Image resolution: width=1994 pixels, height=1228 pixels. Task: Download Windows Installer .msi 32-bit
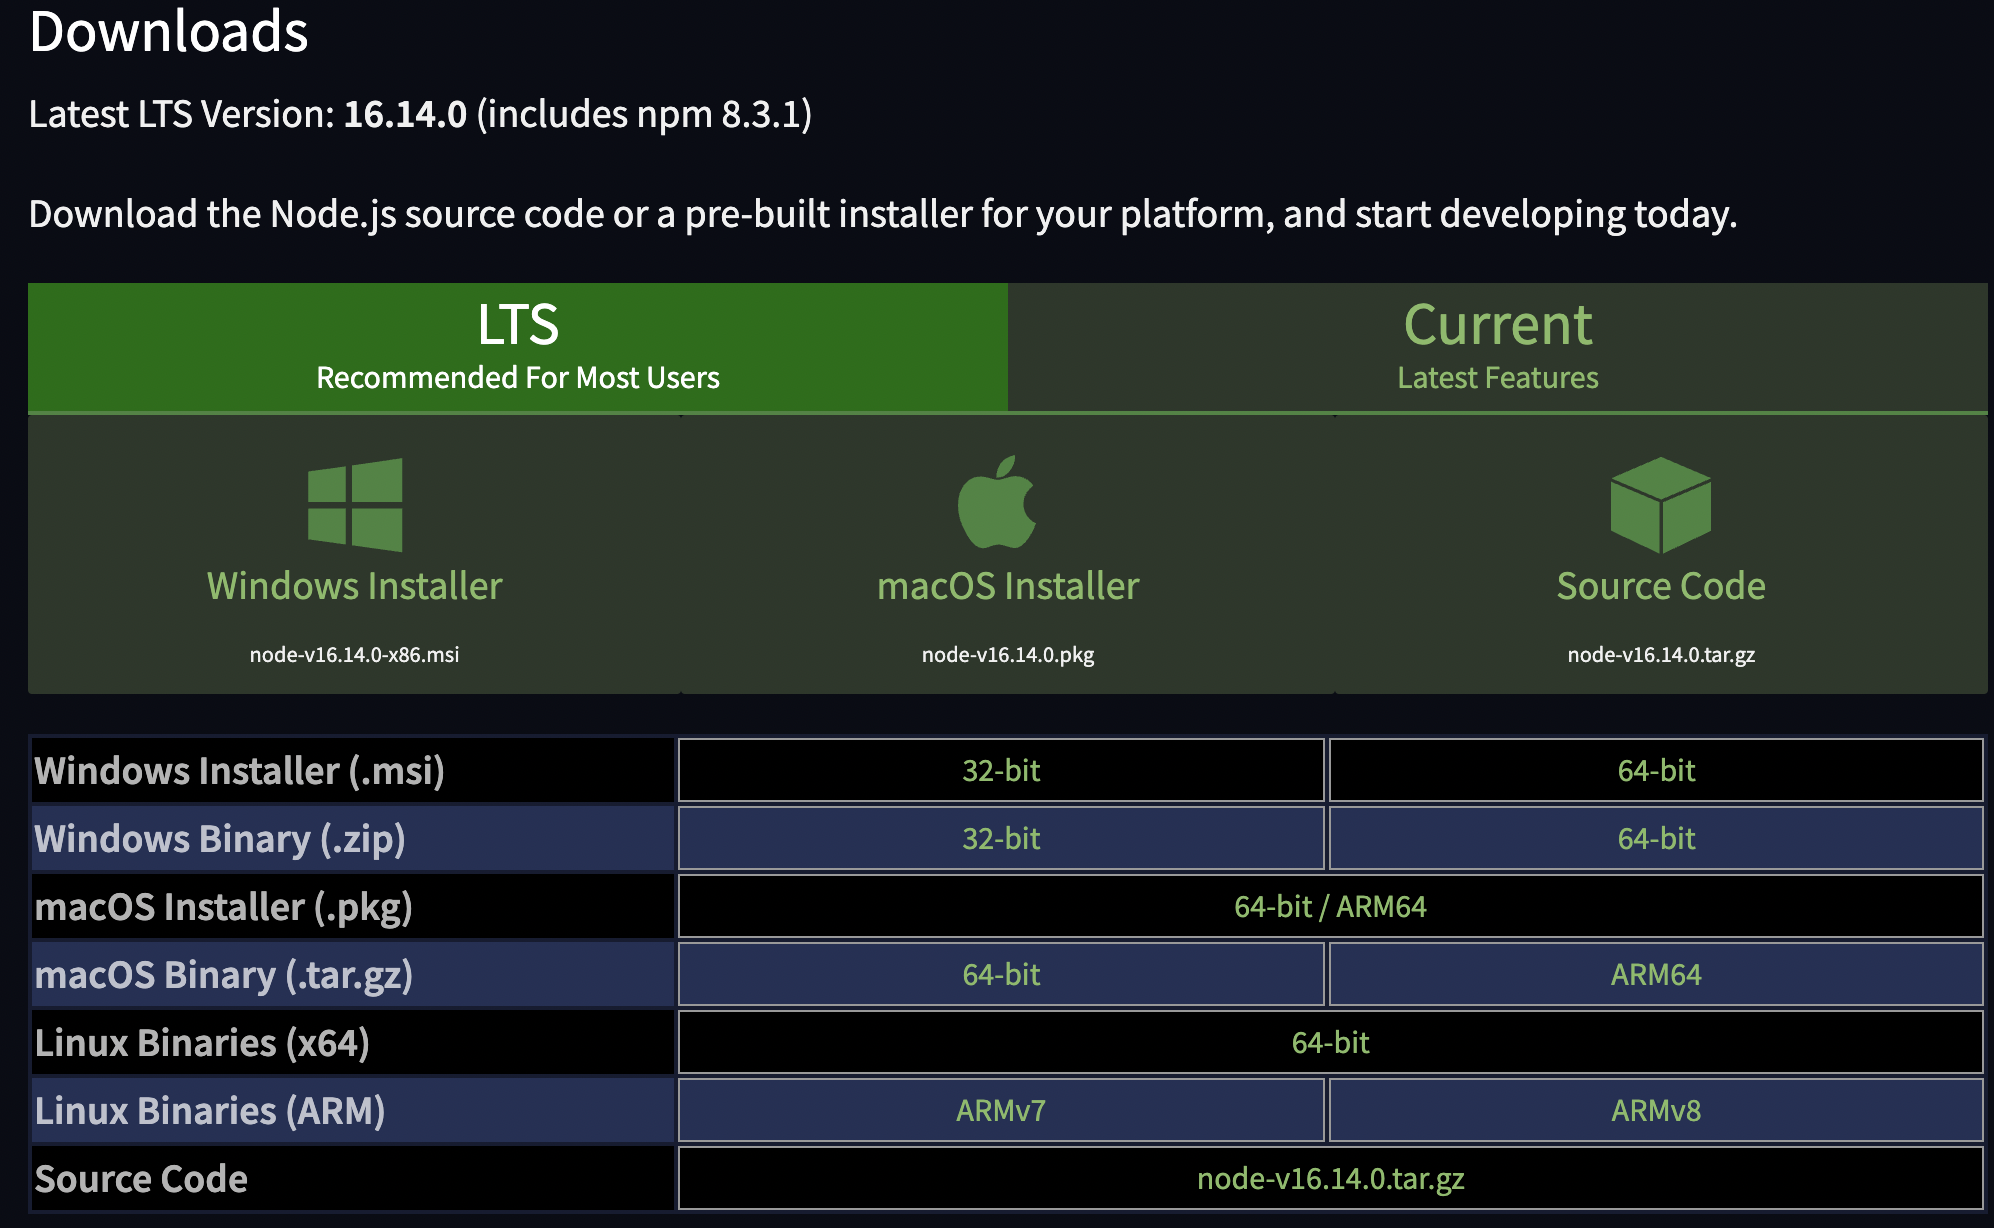coord(1001,771)
